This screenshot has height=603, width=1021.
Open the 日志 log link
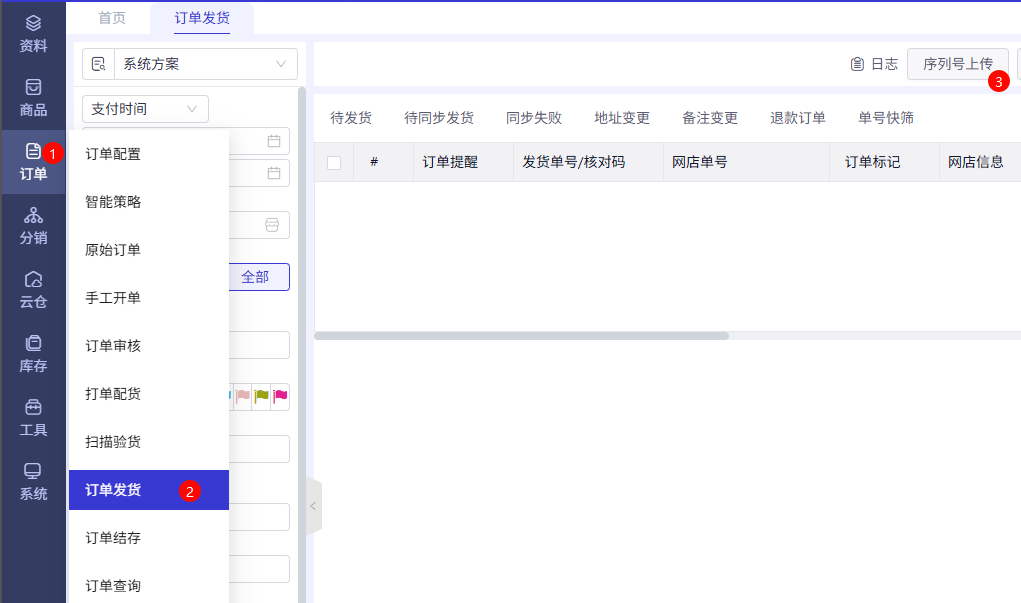[874, 64]
